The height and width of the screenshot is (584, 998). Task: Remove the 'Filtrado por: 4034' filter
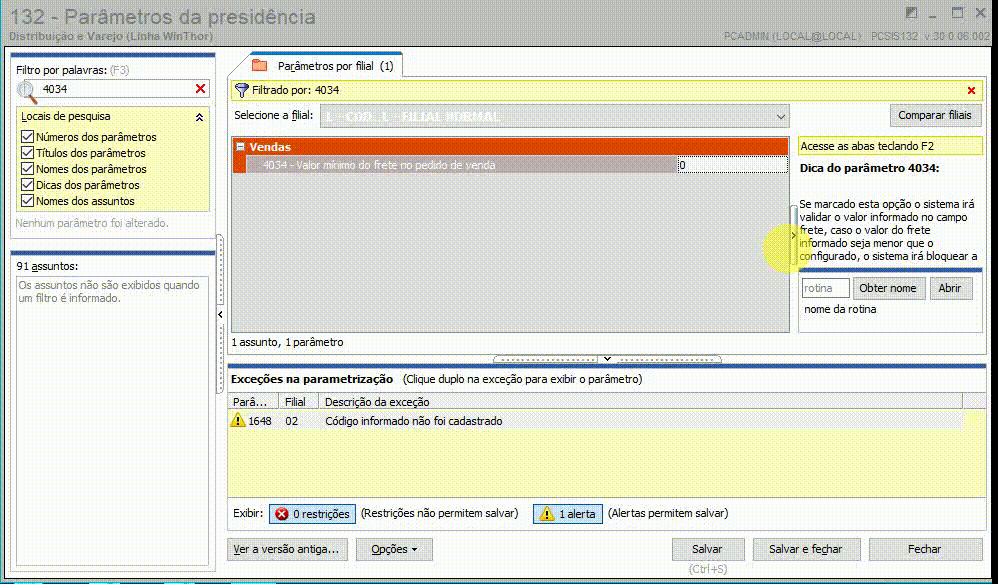pos(971,90)
